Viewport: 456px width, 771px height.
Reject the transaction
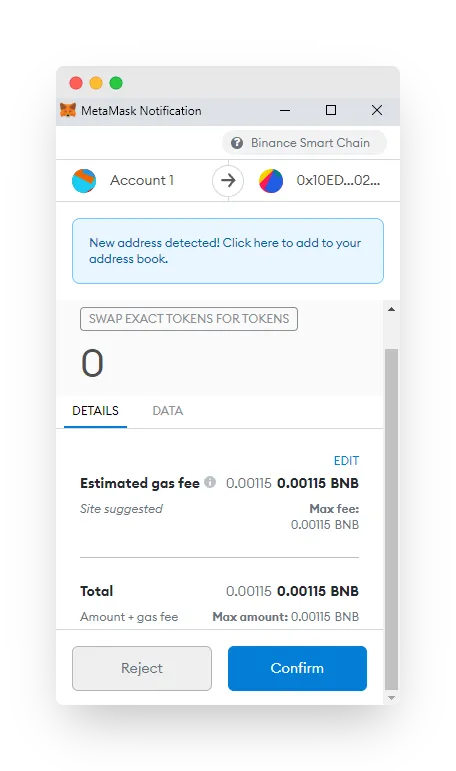[x=142, y=668]
